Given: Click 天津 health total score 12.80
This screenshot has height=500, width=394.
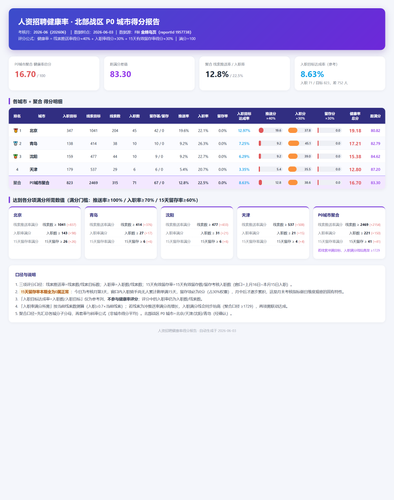Looking at the screenshot, I should 355,169.
